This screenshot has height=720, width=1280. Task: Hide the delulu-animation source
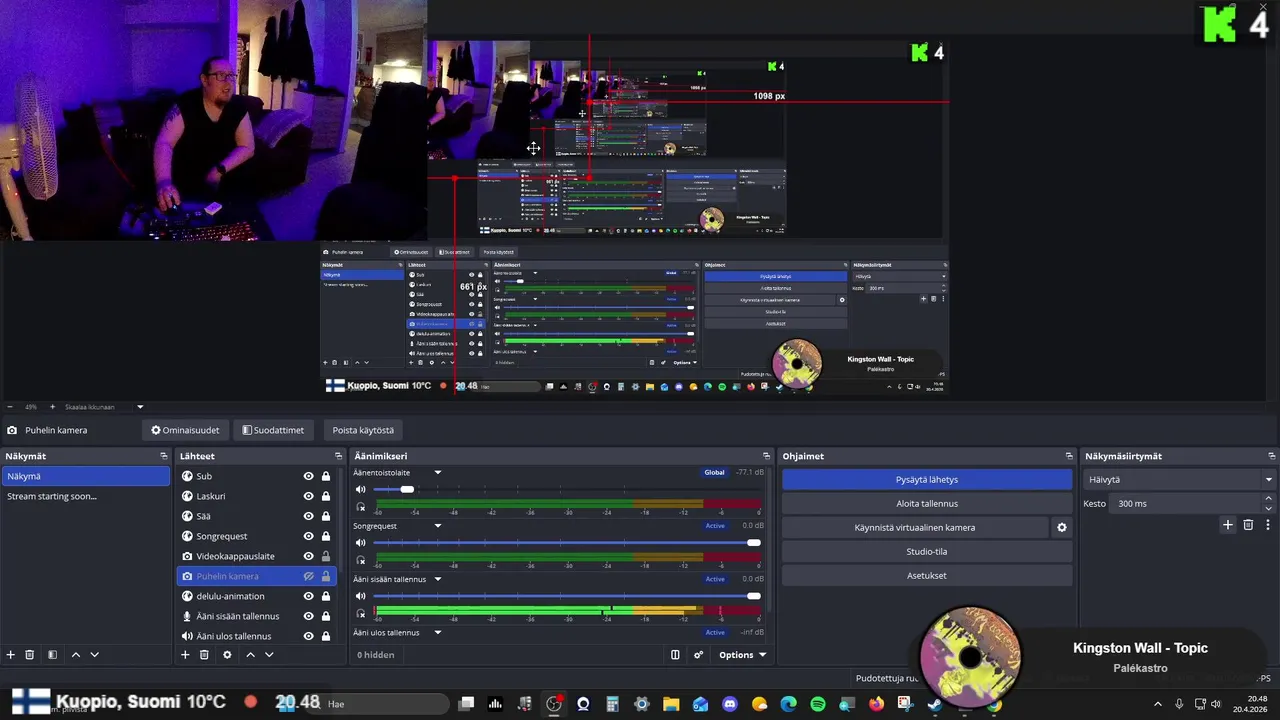tap(309, 596)
